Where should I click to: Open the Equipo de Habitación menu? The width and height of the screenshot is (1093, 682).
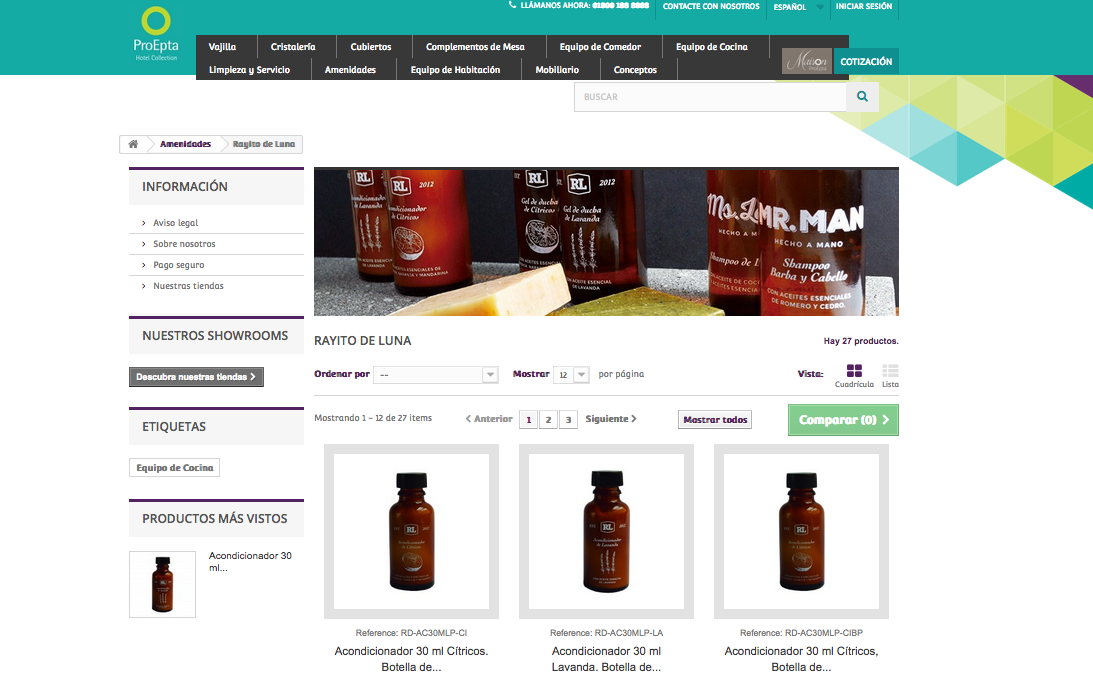[455, 70]
